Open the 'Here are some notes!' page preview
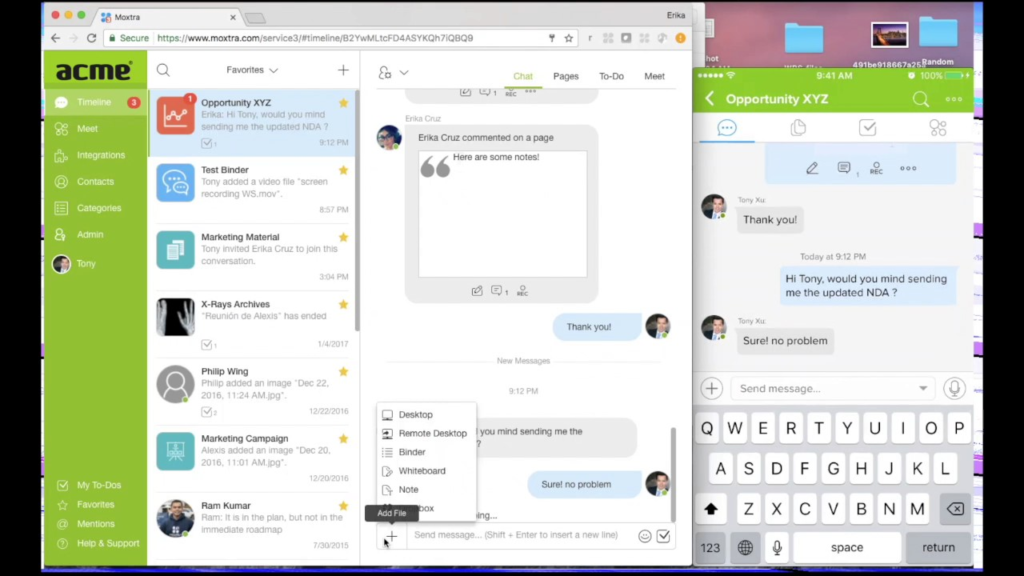 [503, 214]
